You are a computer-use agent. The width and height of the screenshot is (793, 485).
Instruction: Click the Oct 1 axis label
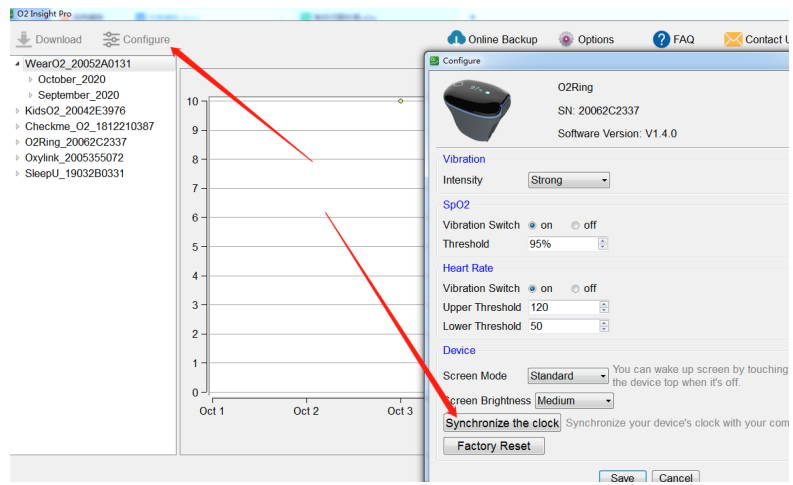211,411
